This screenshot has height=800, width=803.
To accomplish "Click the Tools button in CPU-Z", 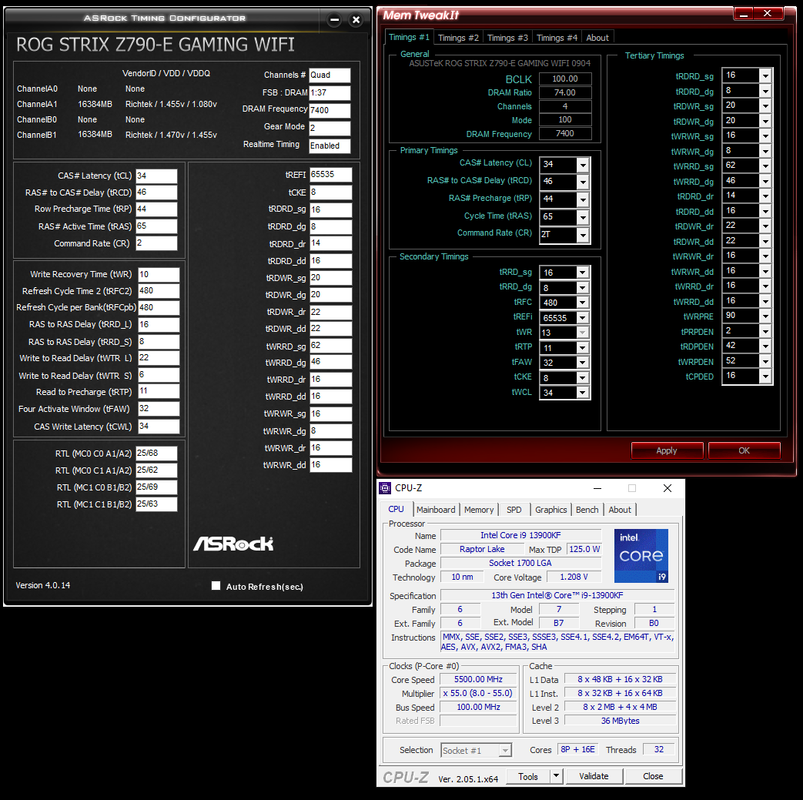I will (x=528, y=776).
